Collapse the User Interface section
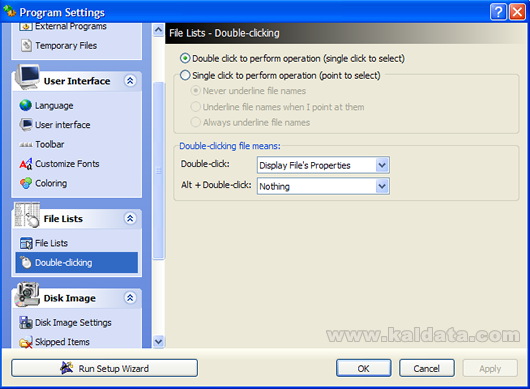Screen dimensions: 530x389 pos(130,81)
